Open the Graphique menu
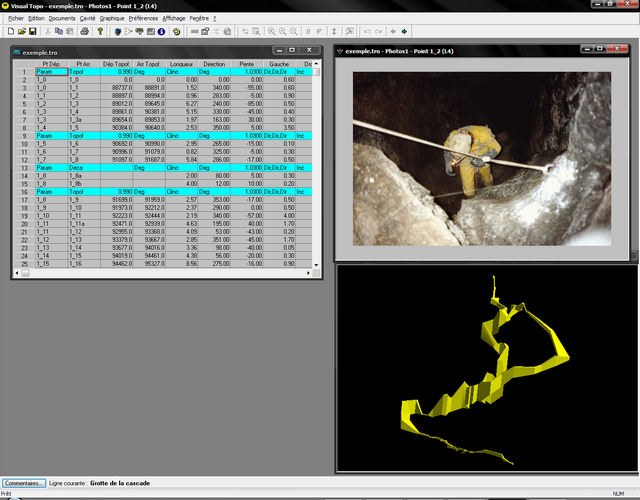The height and width of the screenshot is (500, 640). (x=112, y=18)
